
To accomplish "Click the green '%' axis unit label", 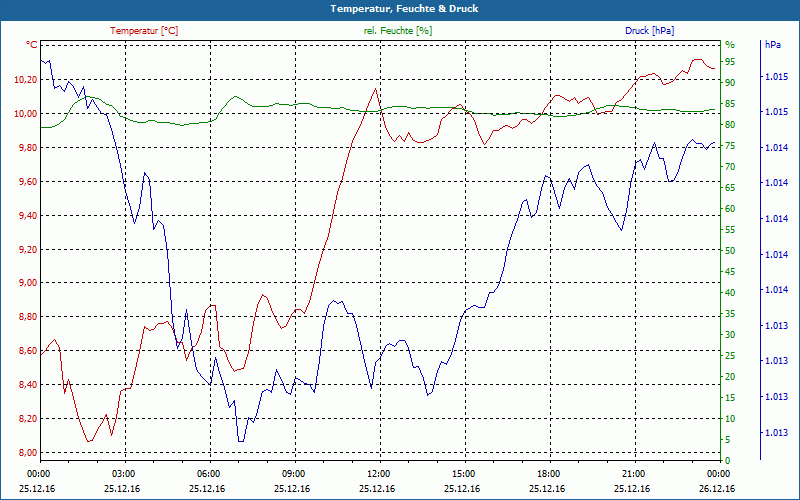I will pos(730,45).
